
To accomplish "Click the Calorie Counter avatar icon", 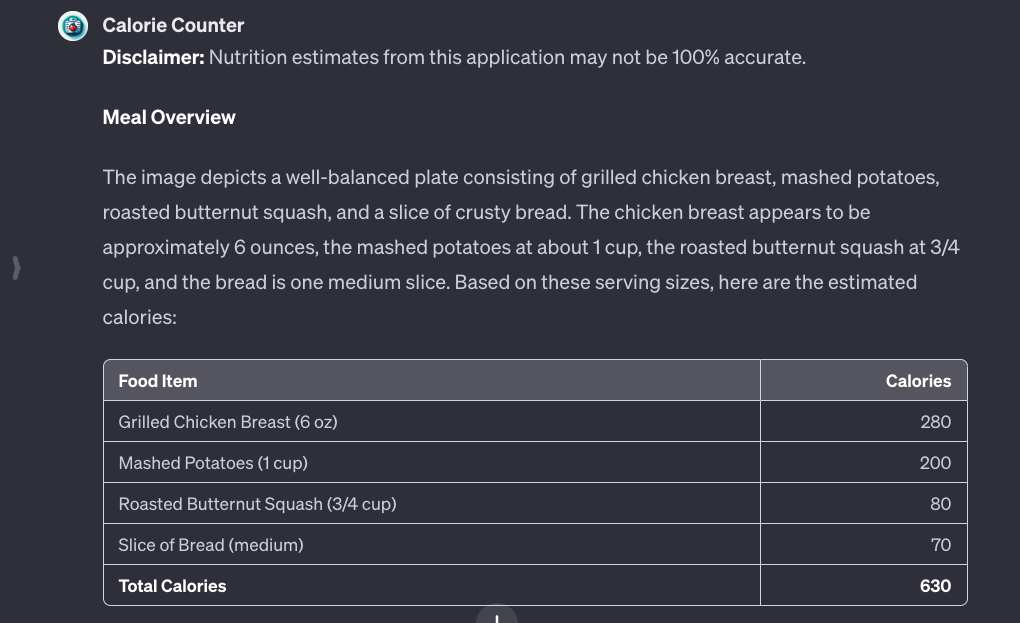I will (x=73, y=26).
